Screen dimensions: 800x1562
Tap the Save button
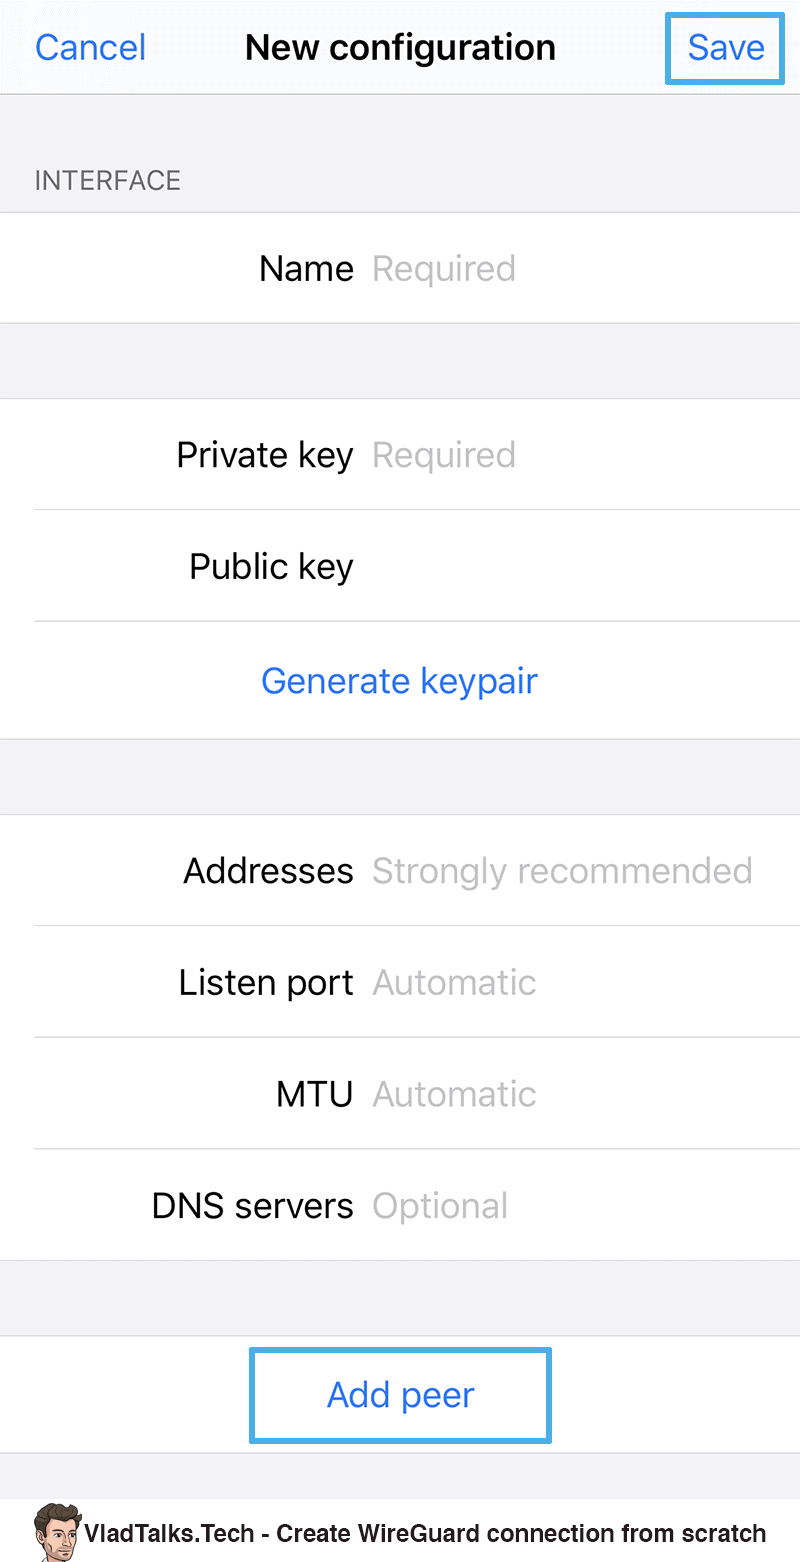(724, 47)
